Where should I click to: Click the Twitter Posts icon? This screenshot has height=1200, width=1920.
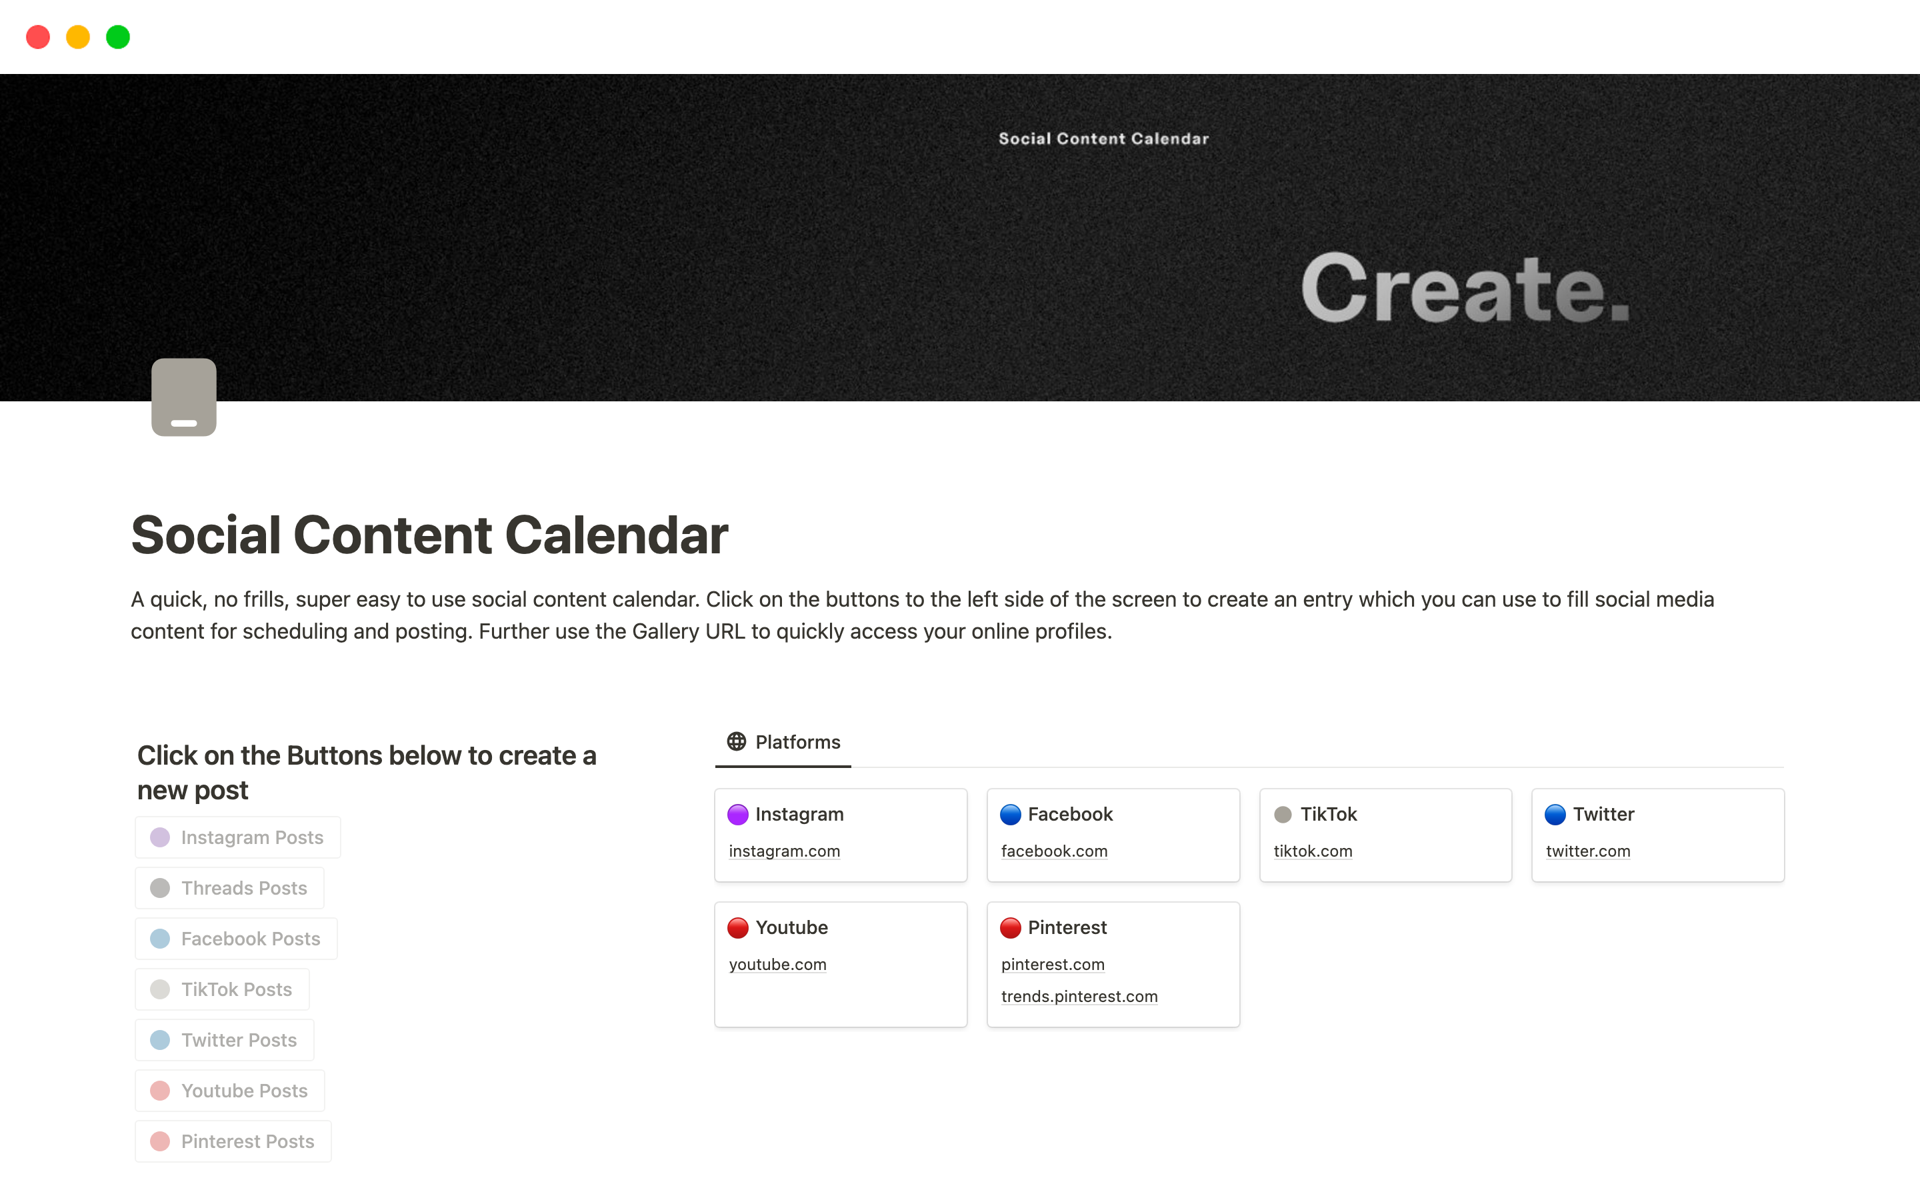[162, 1040]
